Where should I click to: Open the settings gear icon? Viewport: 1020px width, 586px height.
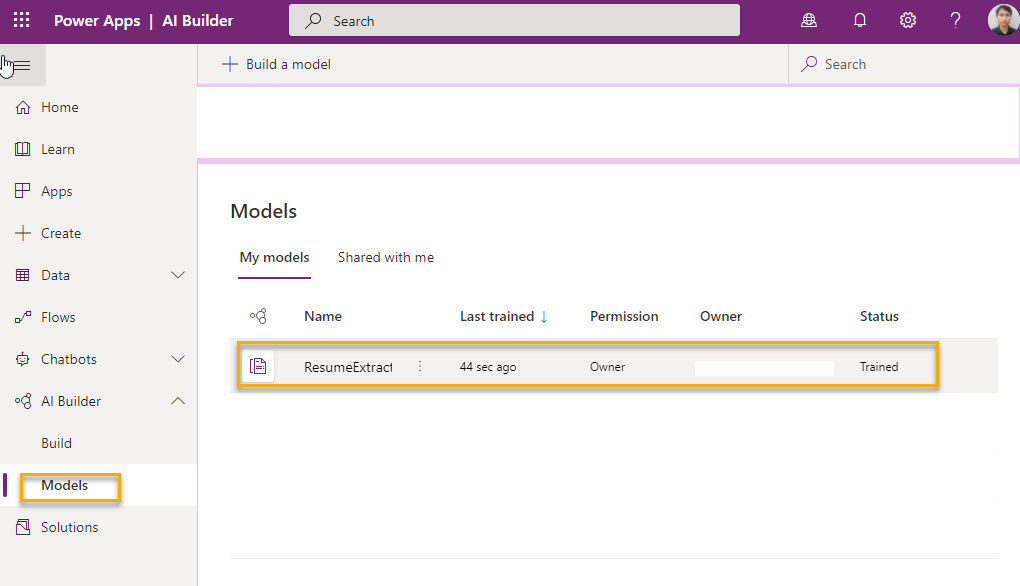pyautogui.click(x=908, y=21)
